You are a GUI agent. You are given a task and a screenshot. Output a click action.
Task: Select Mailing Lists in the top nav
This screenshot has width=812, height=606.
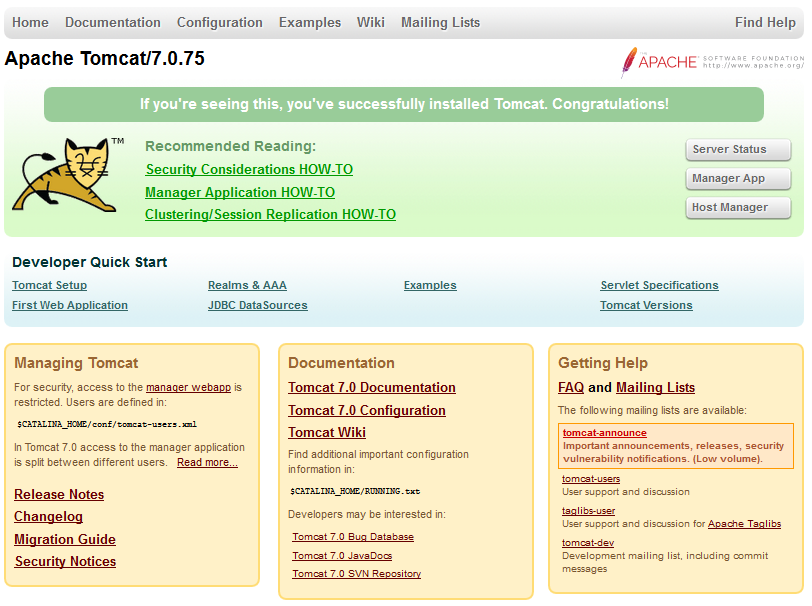[x=440, y=22]
